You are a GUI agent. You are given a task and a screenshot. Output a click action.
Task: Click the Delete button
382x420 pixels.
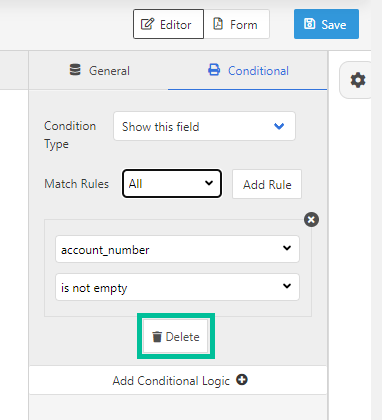pyautogui.click(x=176, y=337)
